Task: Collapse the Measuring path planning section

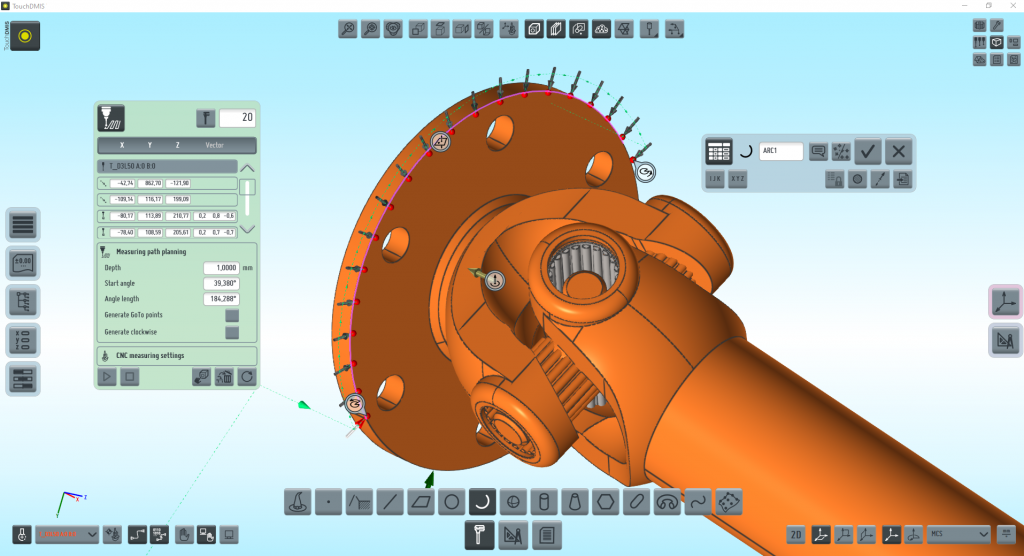Action: coord(177,252)
